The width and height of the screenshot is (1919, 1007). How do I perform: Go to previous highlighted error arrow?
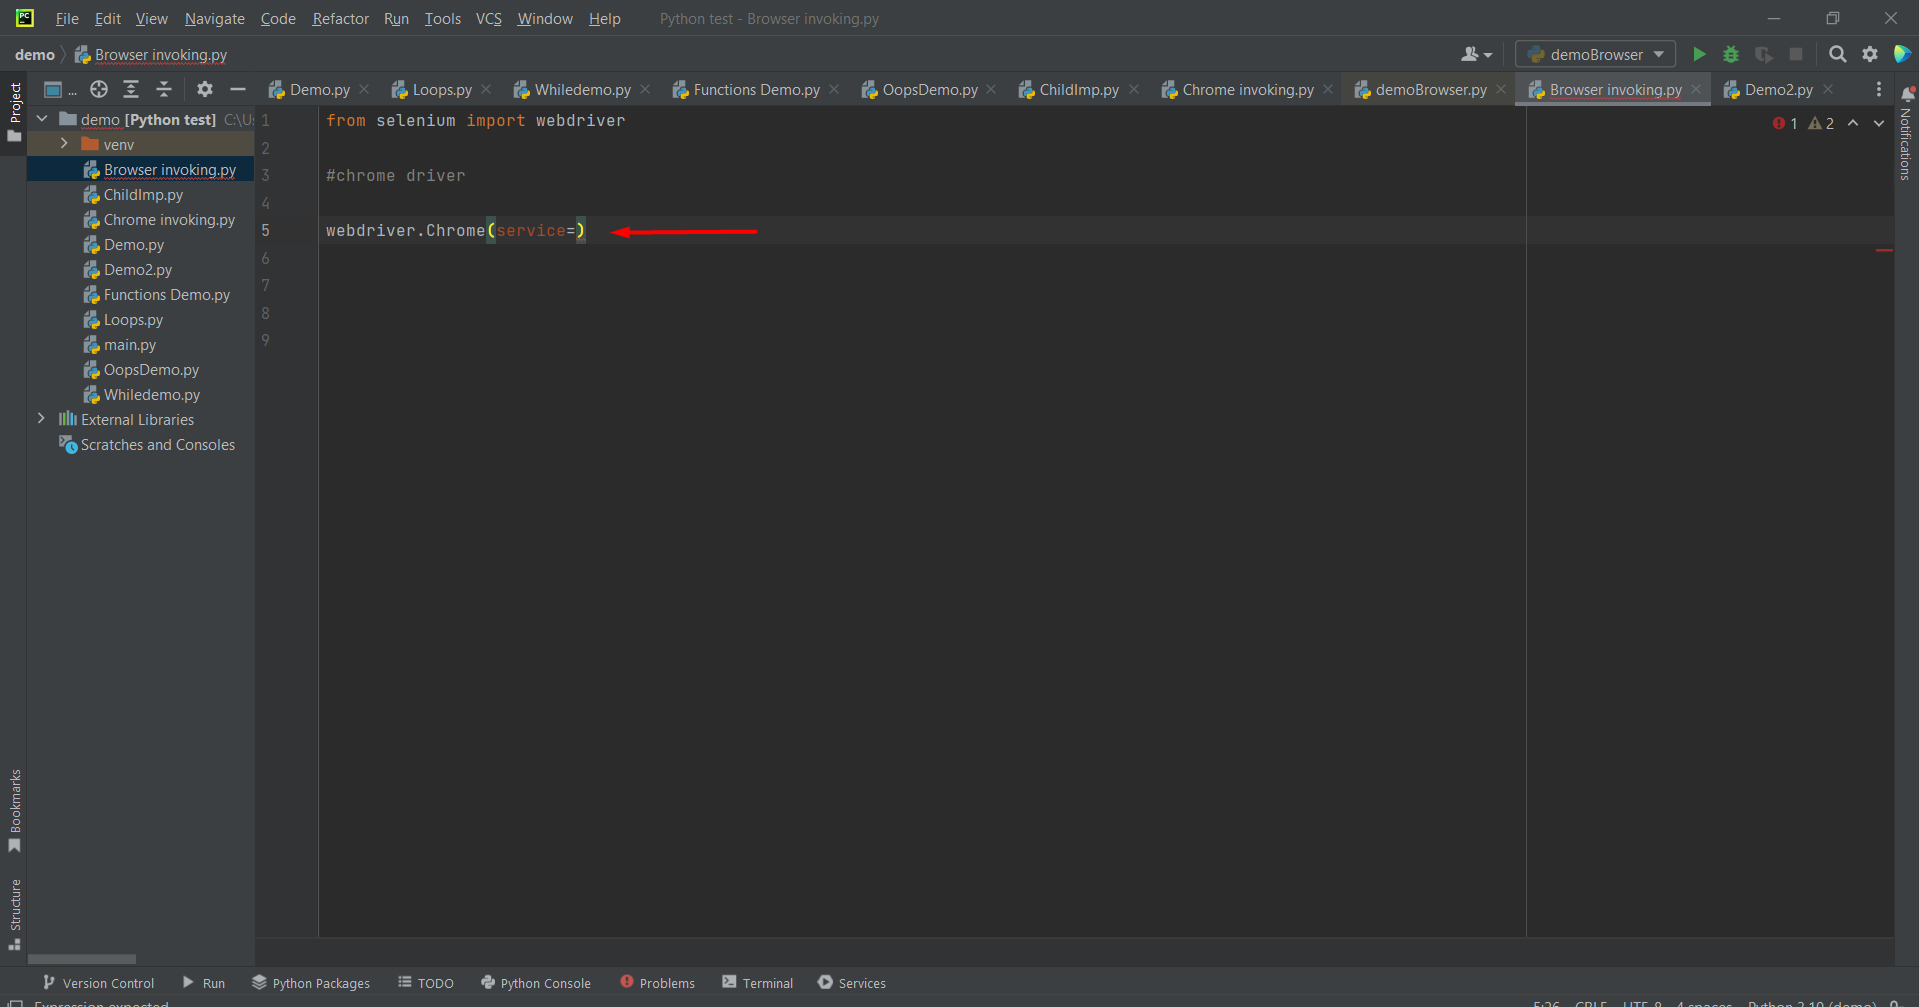click(x=1853, y=123)
